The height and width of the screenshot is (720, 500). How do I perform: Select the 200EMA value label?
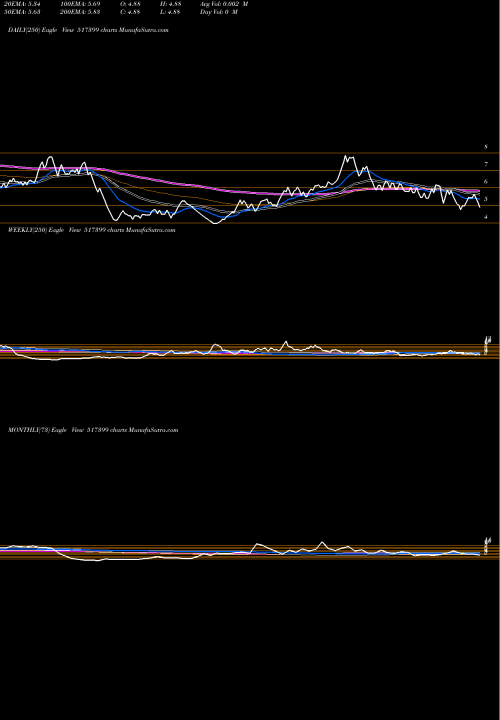[x=80, y=11]
